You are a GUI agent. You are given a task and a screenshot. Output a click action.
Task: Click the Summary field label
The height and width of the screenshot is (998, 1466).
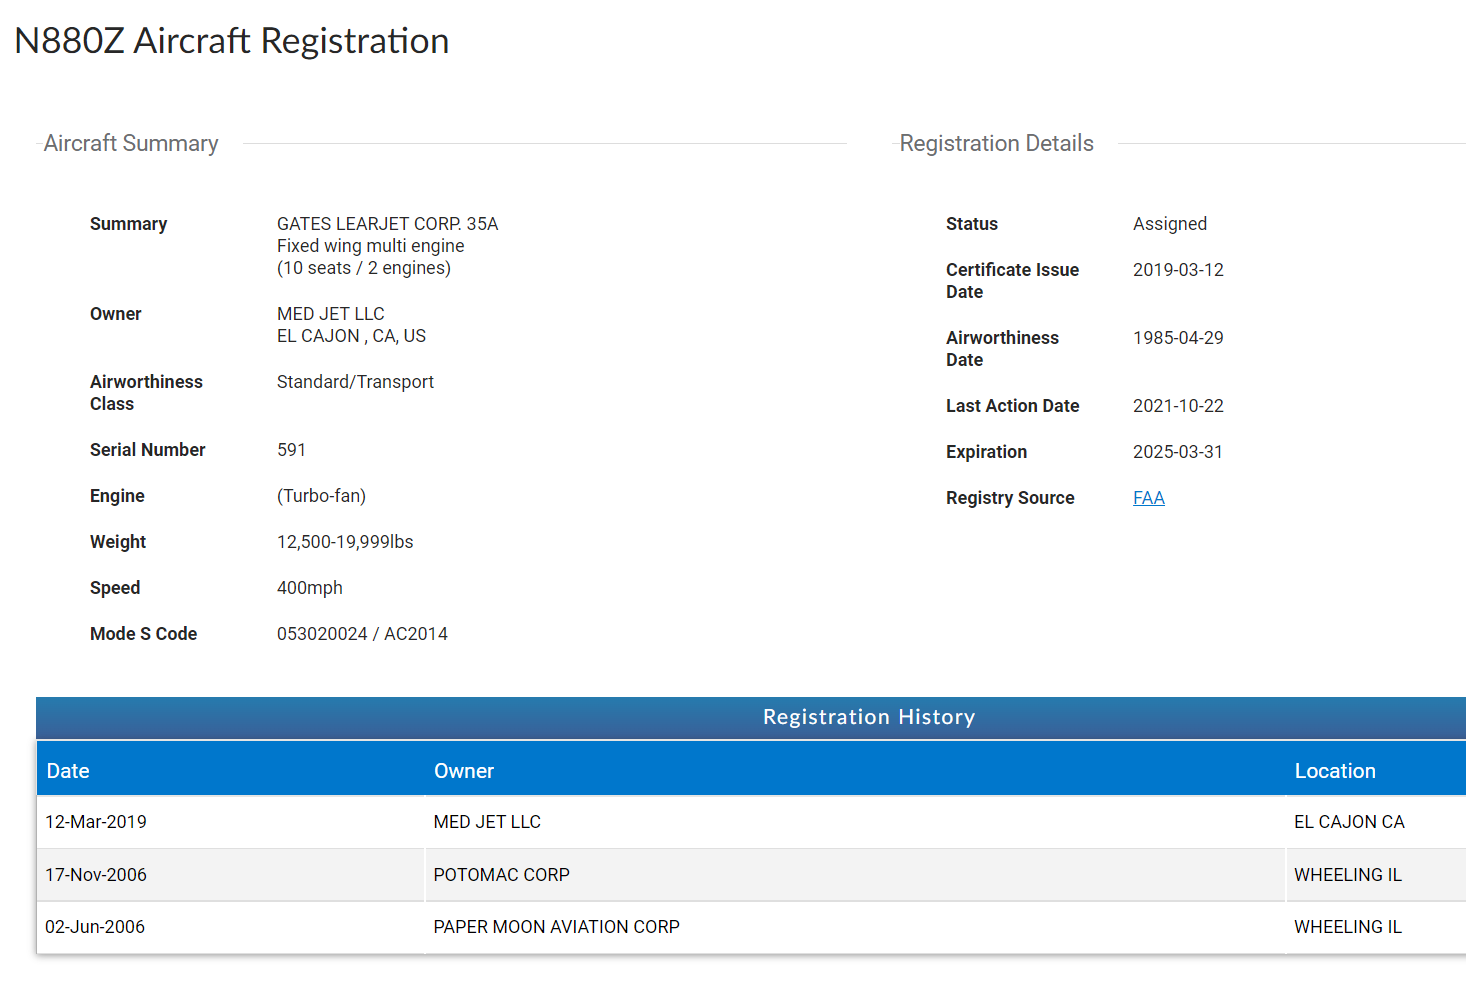[128, 224]
